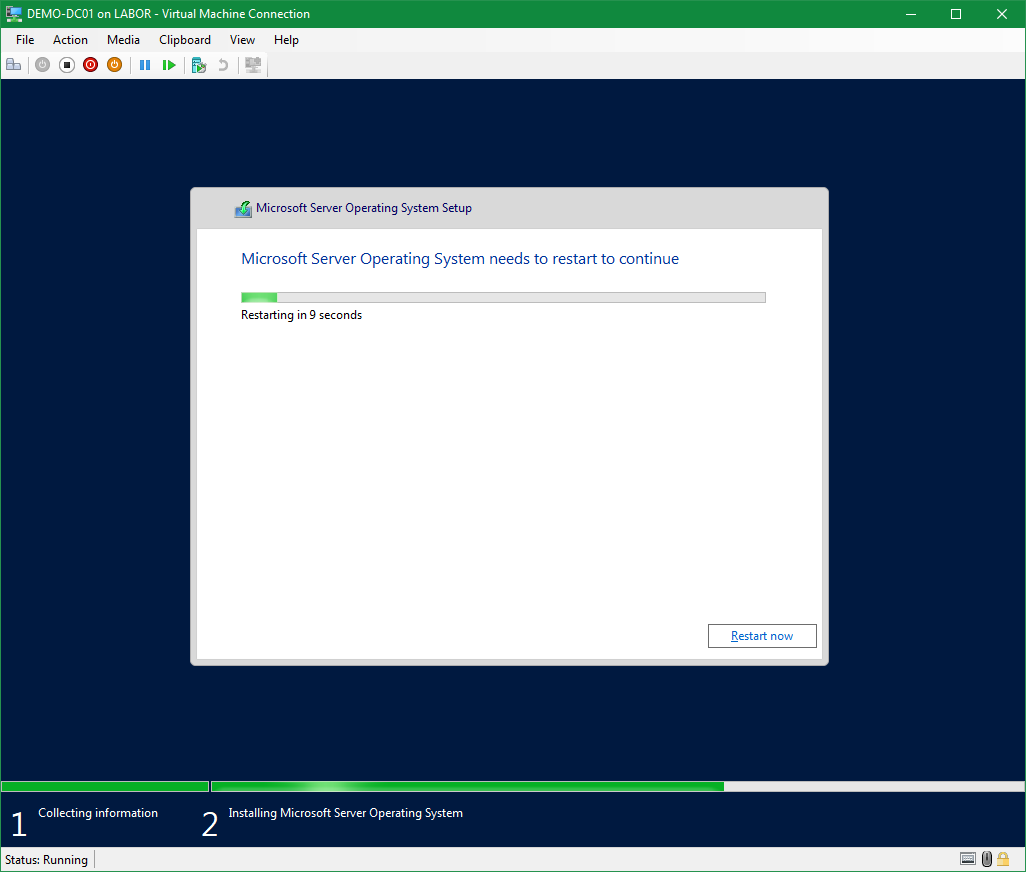Screen dimensions: 1026x872
Task: Open the Media menu
Action: (x=123, y=40)
